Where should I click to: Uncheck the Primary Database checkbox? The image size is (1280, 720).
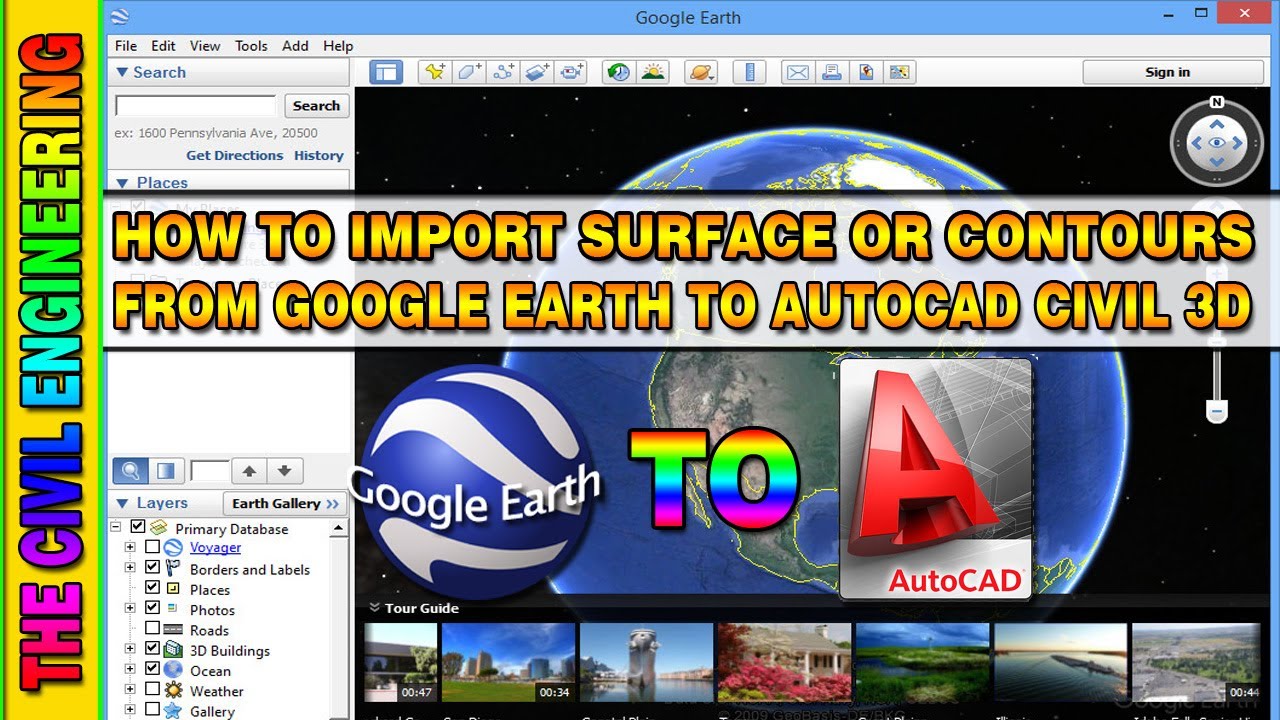tap(138, 527)
